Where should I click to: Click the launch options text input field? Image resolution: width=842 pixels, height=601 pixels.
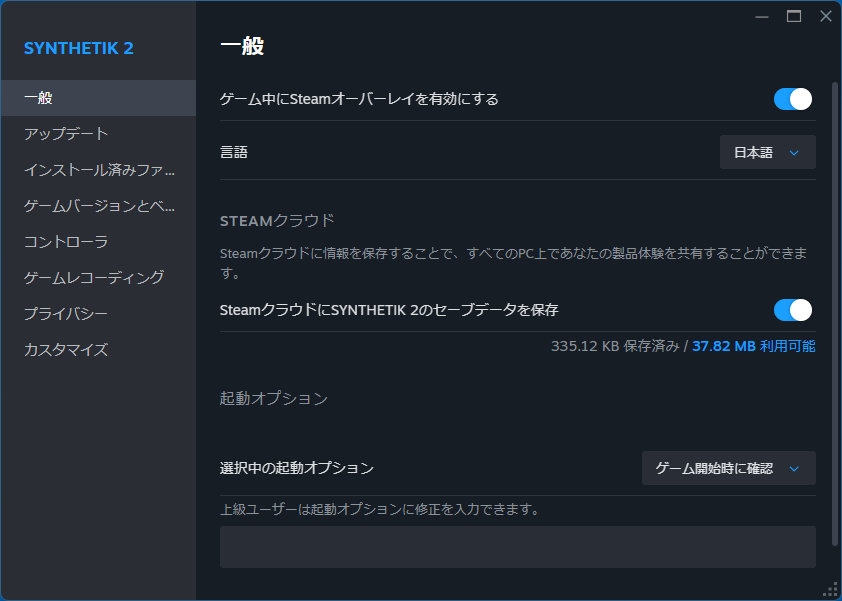tap(517, 547)
